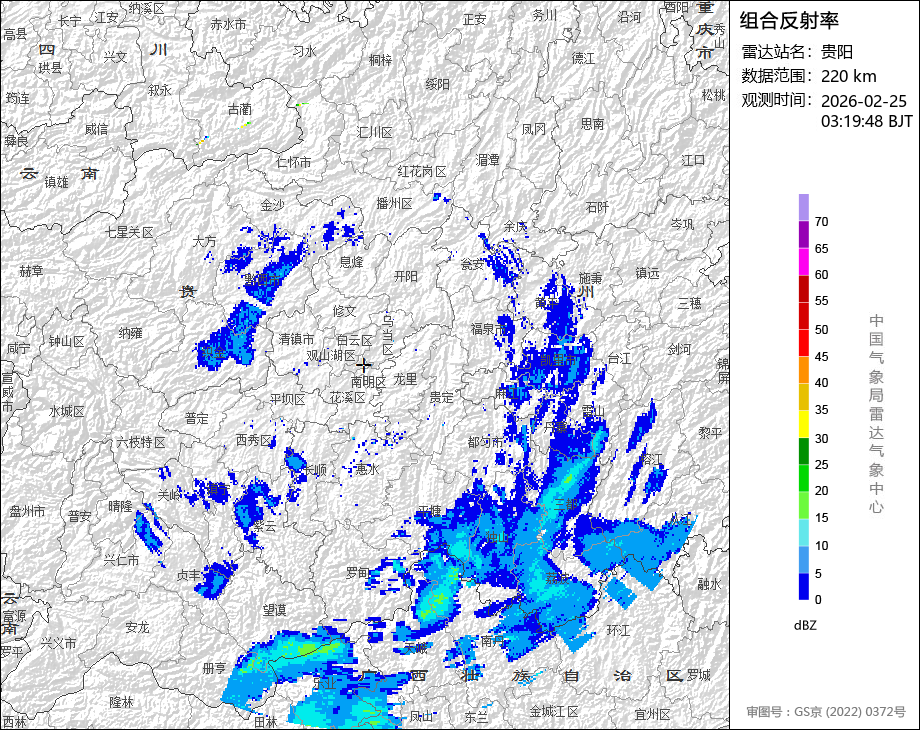Click the 六枝特区 map label
Viewport: 920px width, 730px height.
click(141, 442)
